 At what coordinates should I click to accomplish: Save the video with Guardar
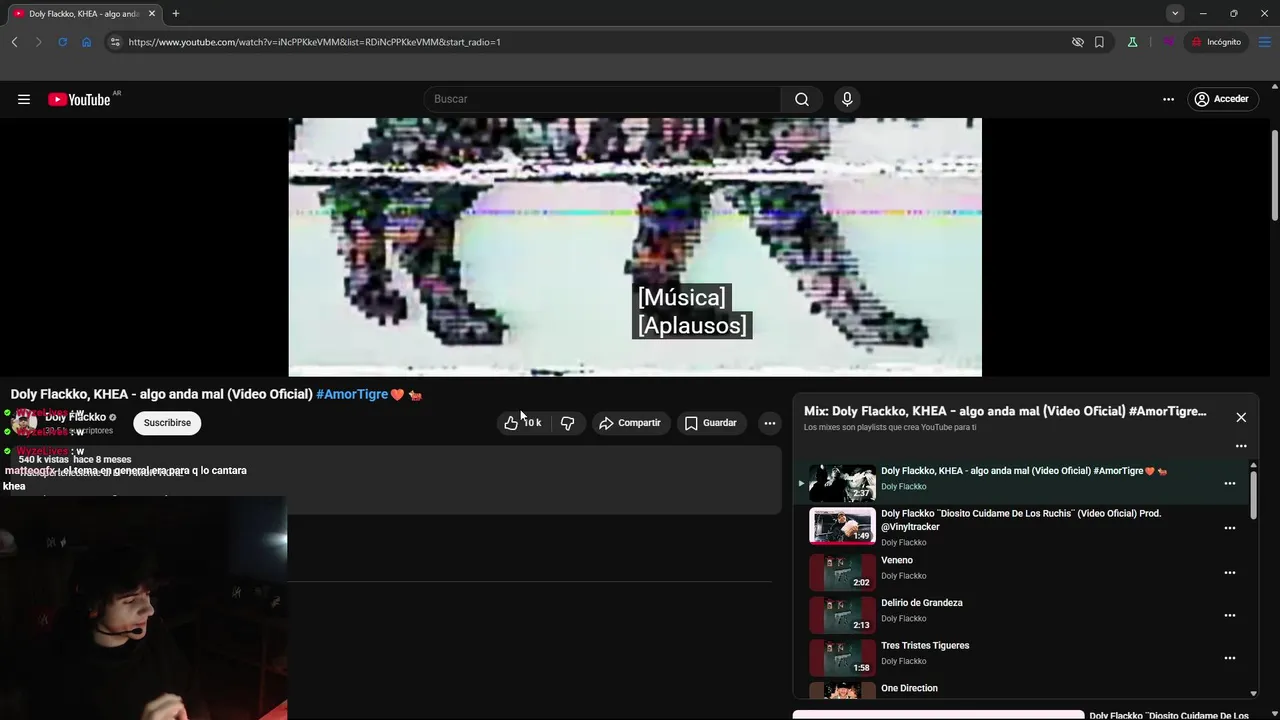point(710,423)
